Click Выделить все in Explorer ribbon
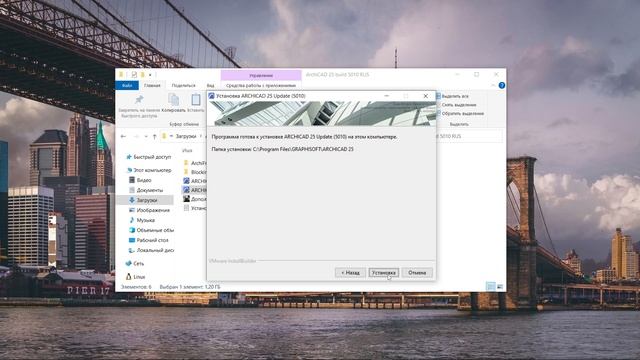This screenshot has width=640, height=360. (452, 96)
